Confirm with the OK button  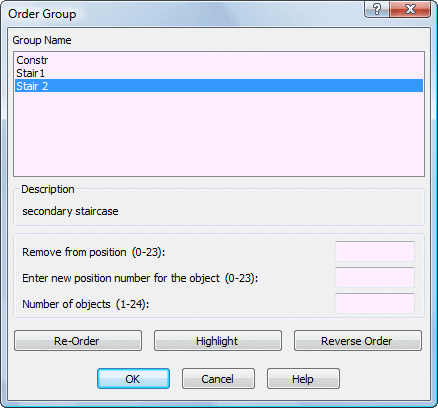133,379
